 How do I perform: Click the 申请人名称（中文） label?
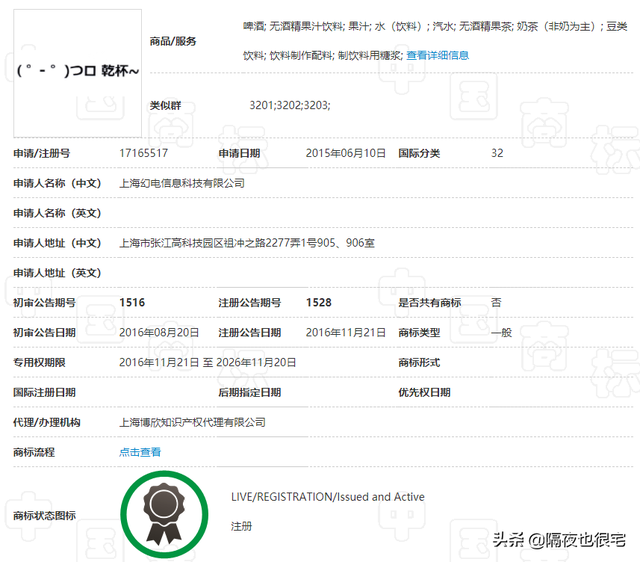point(57,183)
